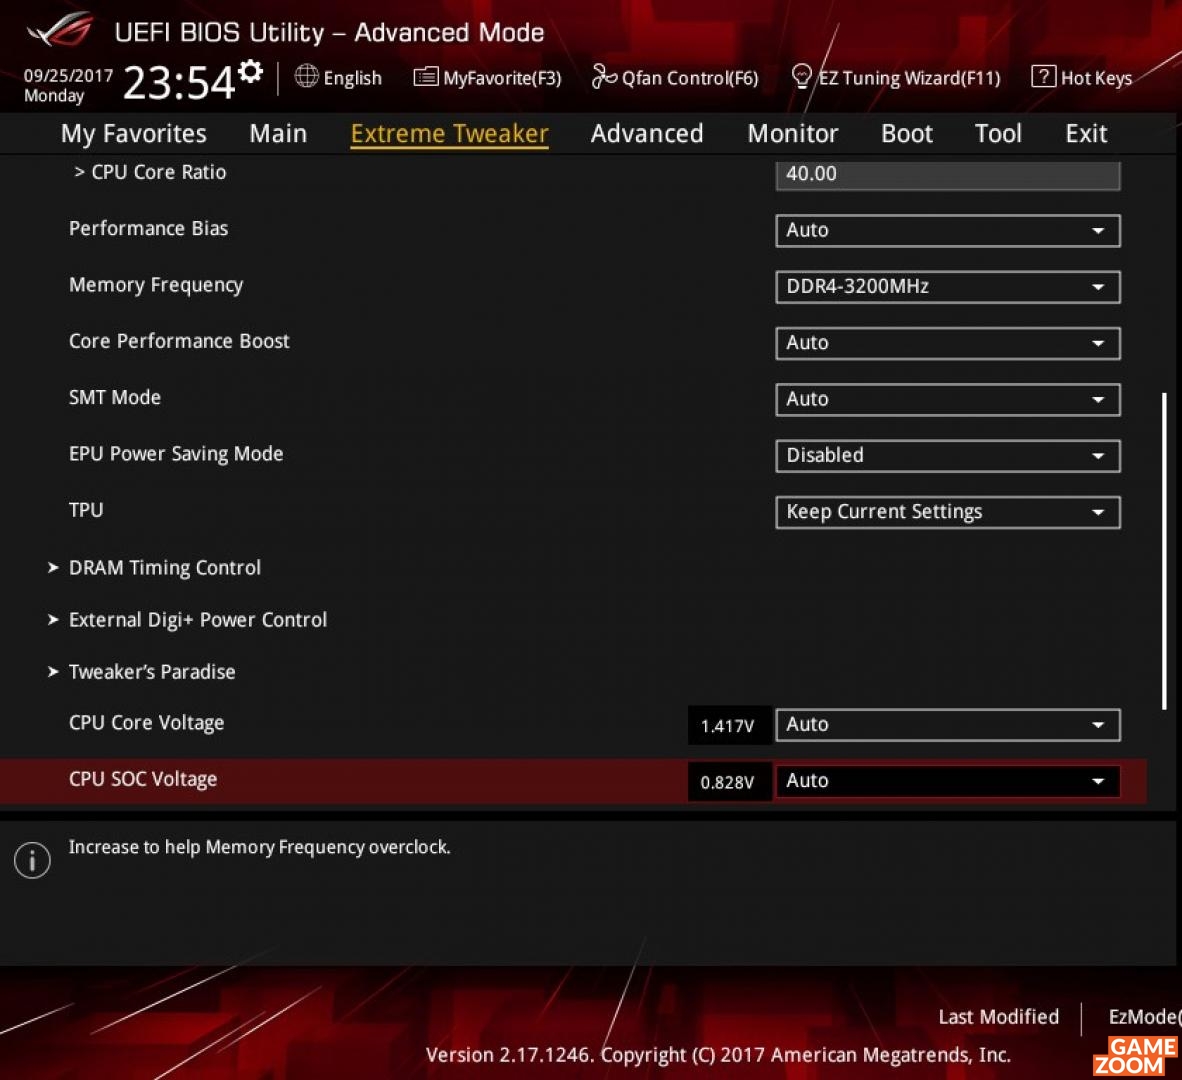Viewport: 1182px width, 1080px height.
Task: Click the English language button
Action: [352, 78]
